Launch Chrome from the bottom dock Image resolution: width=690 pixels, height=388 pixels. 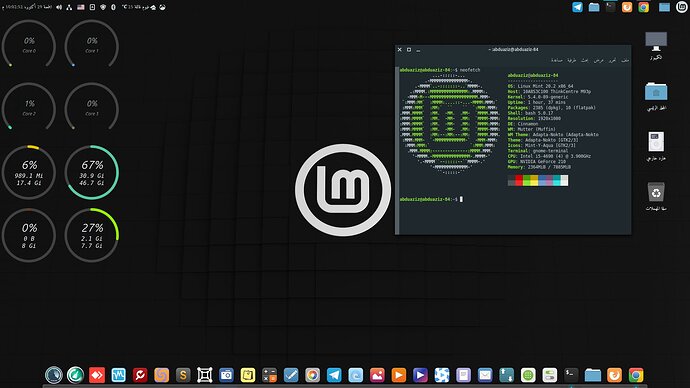pos(636,375)
